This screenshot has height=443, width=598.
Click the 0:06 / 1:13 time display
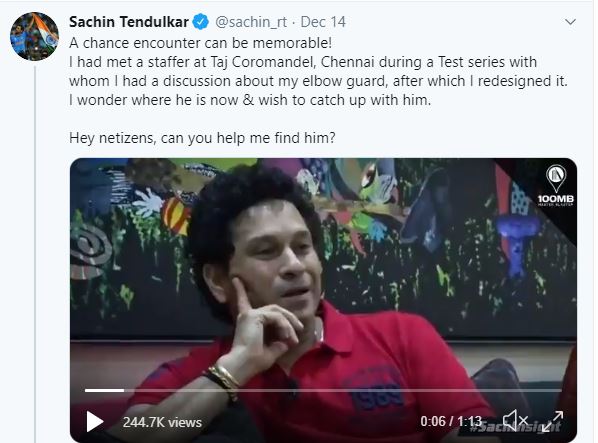pos(451,421)
